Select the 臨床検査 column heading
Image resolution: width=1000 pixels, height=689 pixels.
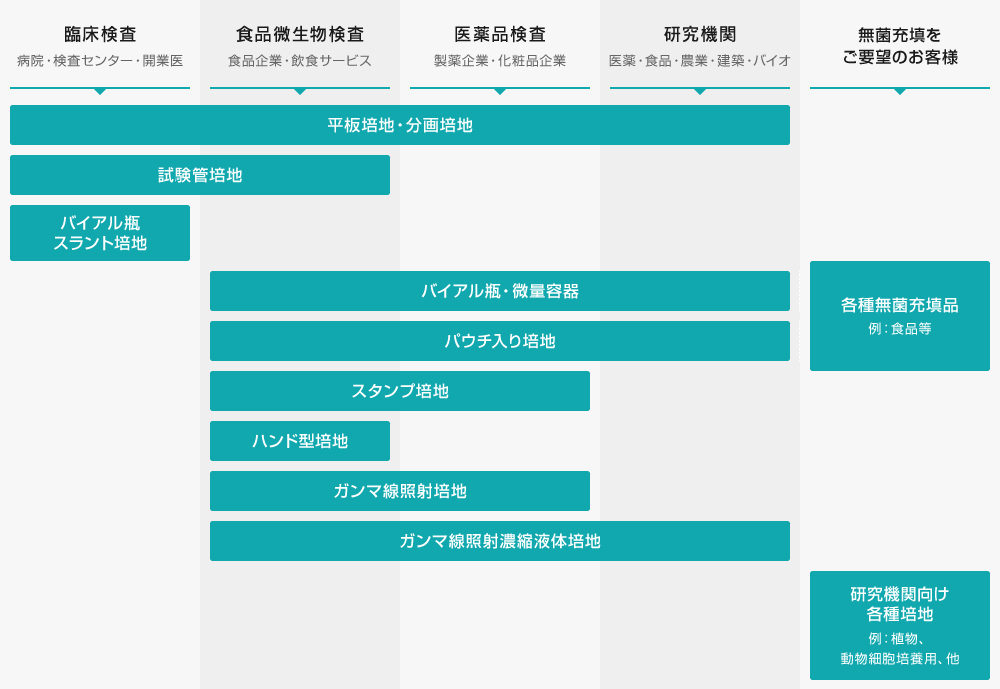100,35
